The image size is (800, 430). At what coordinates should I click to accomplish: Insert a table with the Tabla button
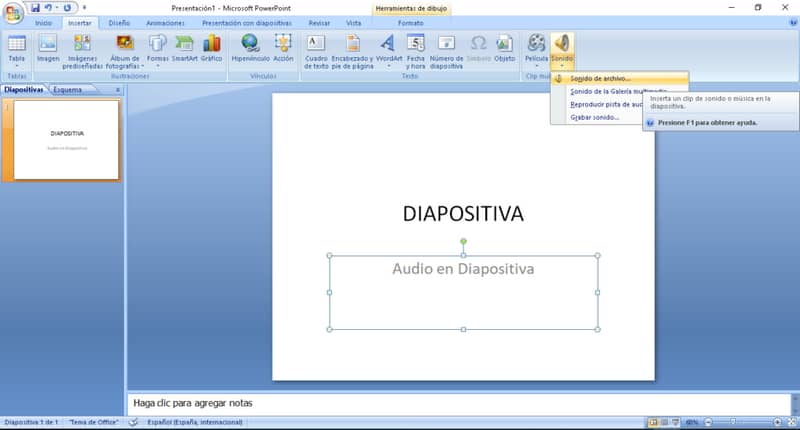[16, 50]
